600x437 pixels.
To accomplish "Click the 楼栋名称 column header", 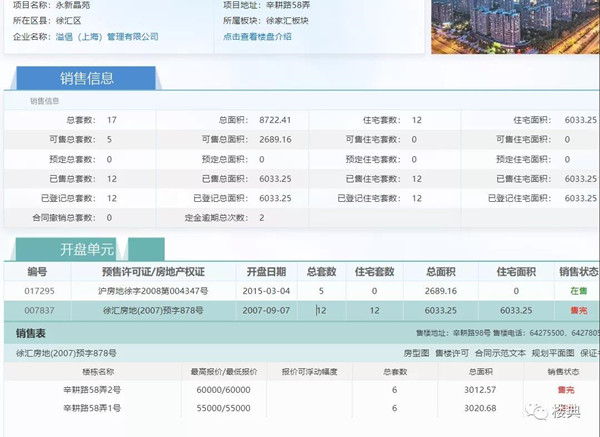I will (98, 372).
